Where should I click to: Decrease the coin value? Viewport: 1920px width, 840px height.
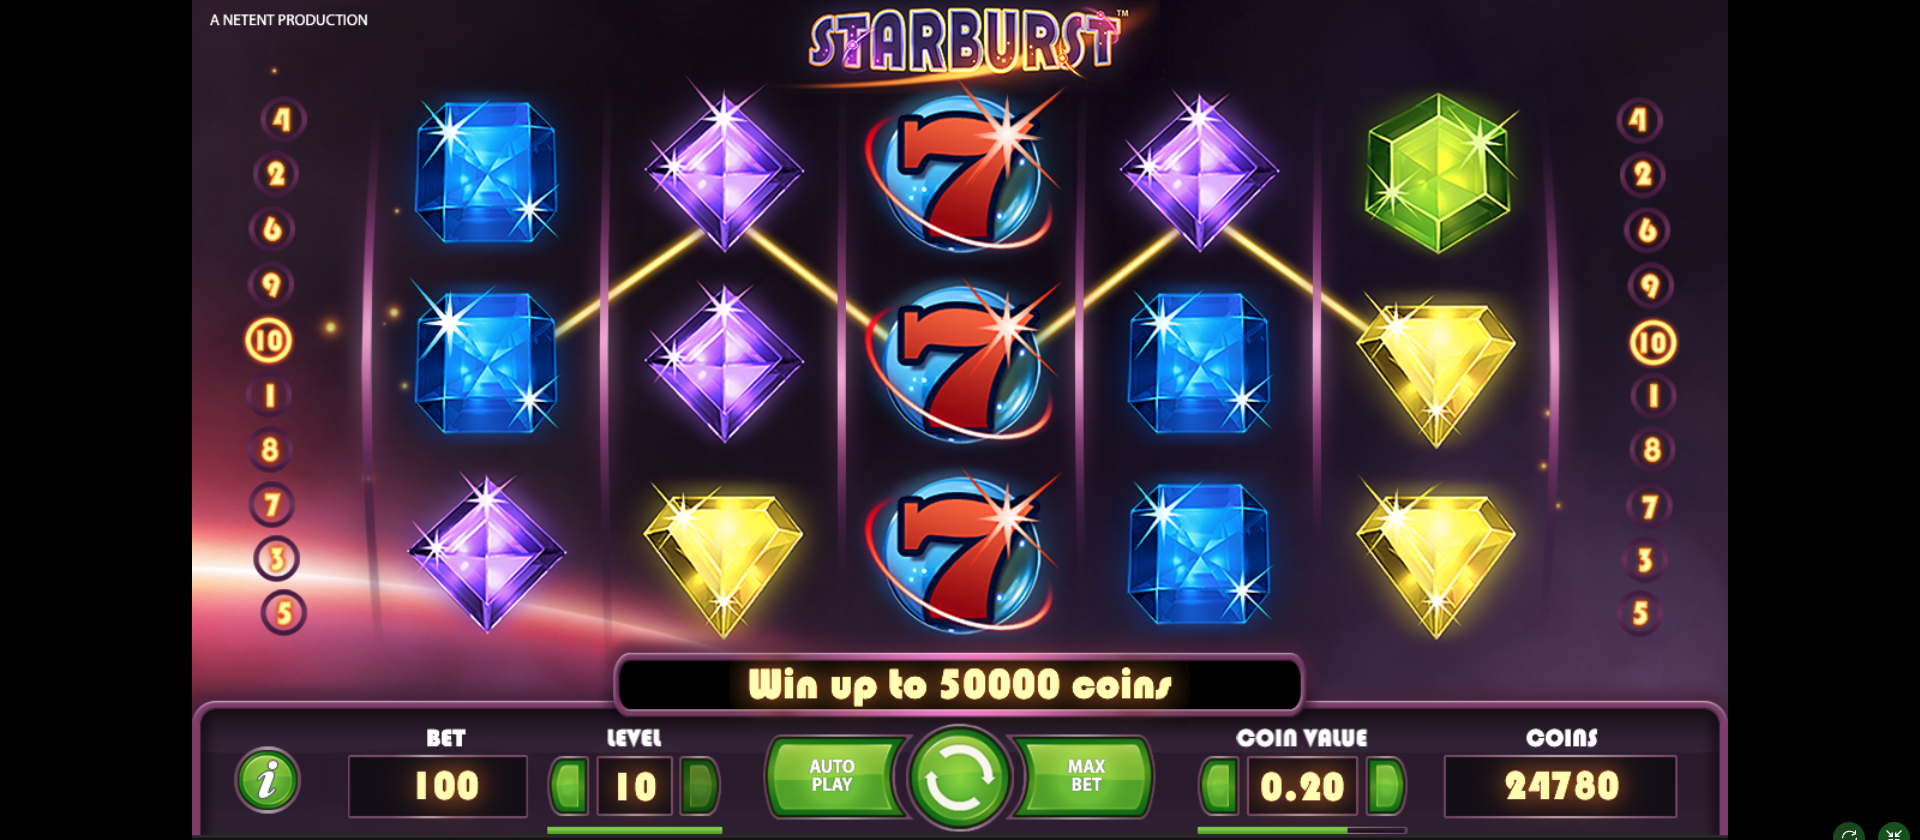(x=1220, y=785)
